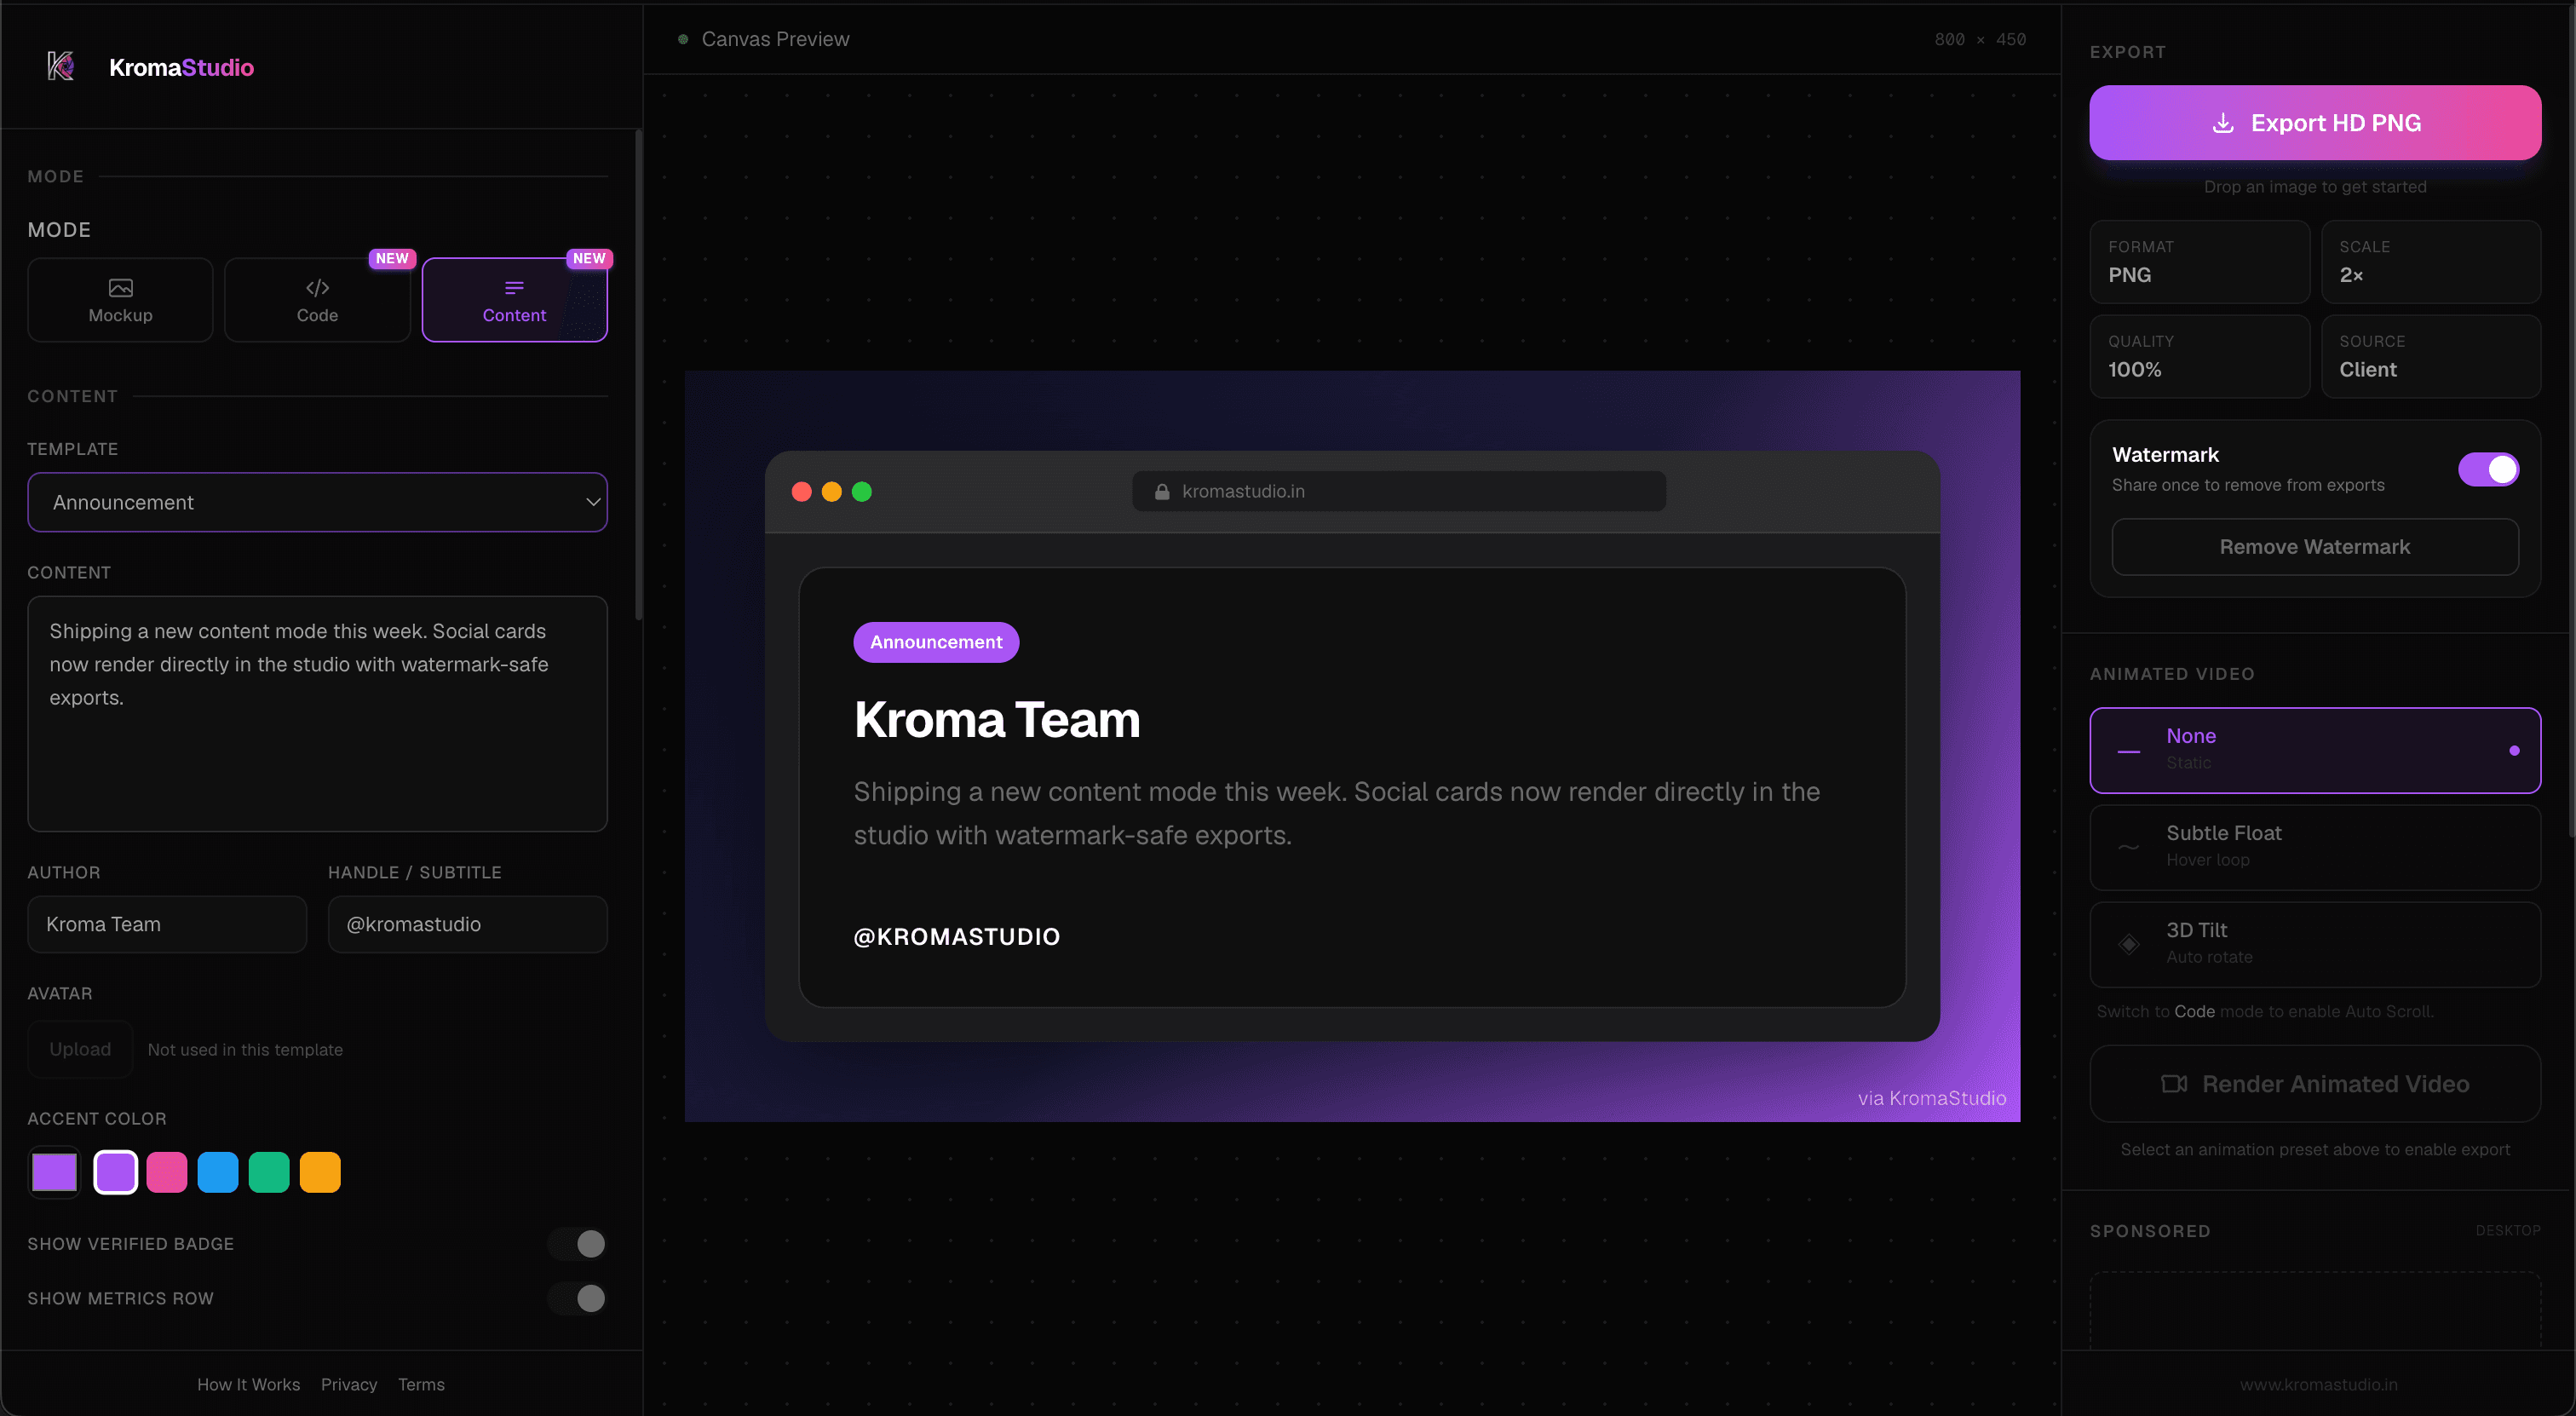This screenshot has width=2576, height=1416.
Task: Switch to Mockup mode tab
Action: [120, 300]
